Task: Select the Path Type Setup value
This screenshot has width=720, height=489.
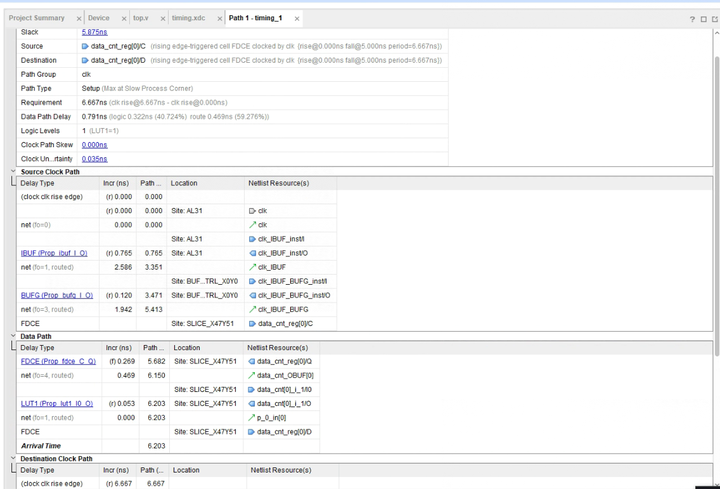Action: [x=90, y=89]
